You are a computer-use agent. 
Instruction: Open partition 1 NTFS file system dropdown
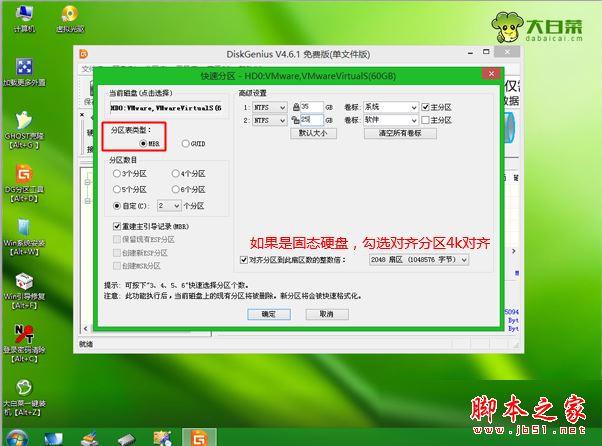(x=270, y=107)
